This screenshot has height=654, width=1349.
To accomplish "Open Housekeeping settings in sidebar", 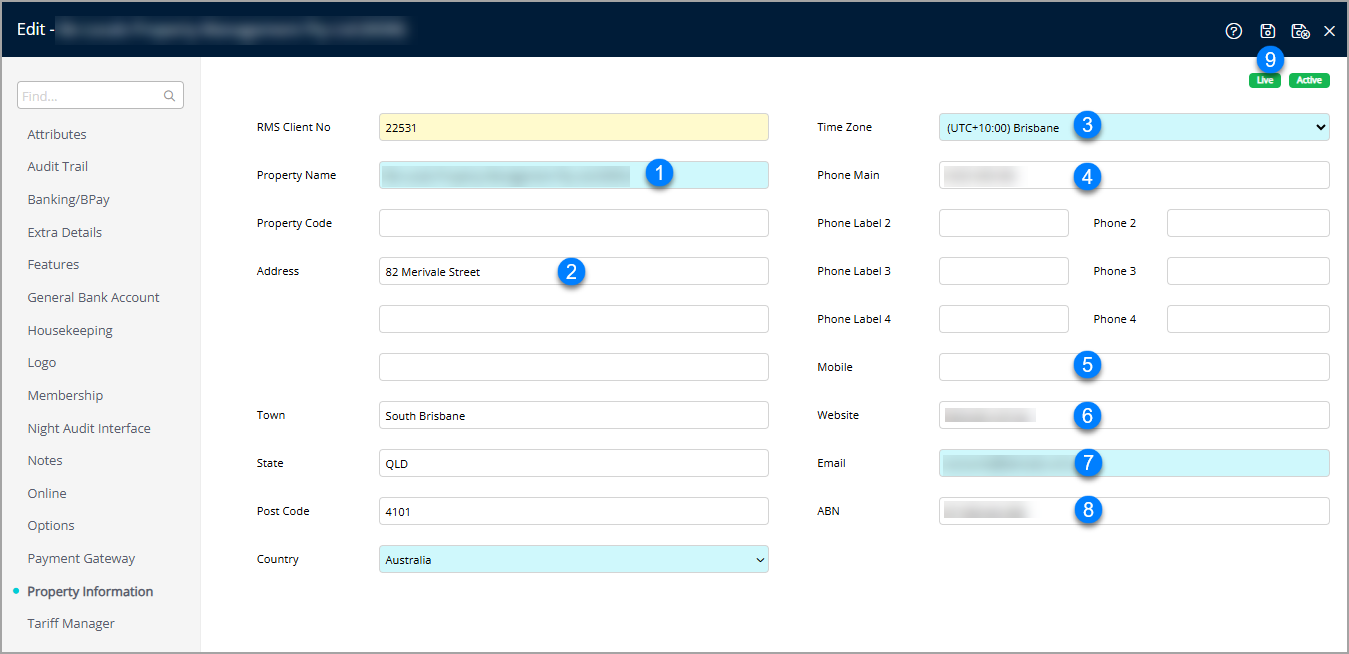I will pos(70,330).
